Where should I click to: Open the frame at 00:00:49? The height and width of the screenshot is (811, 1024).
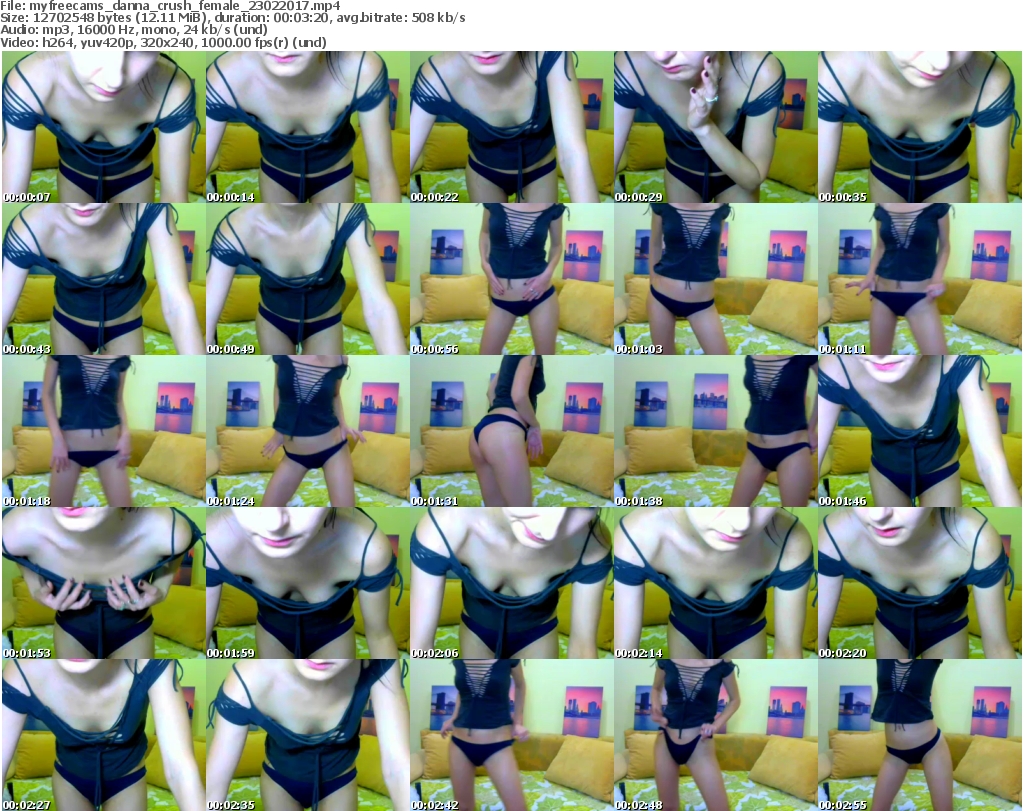coord(308,279)
